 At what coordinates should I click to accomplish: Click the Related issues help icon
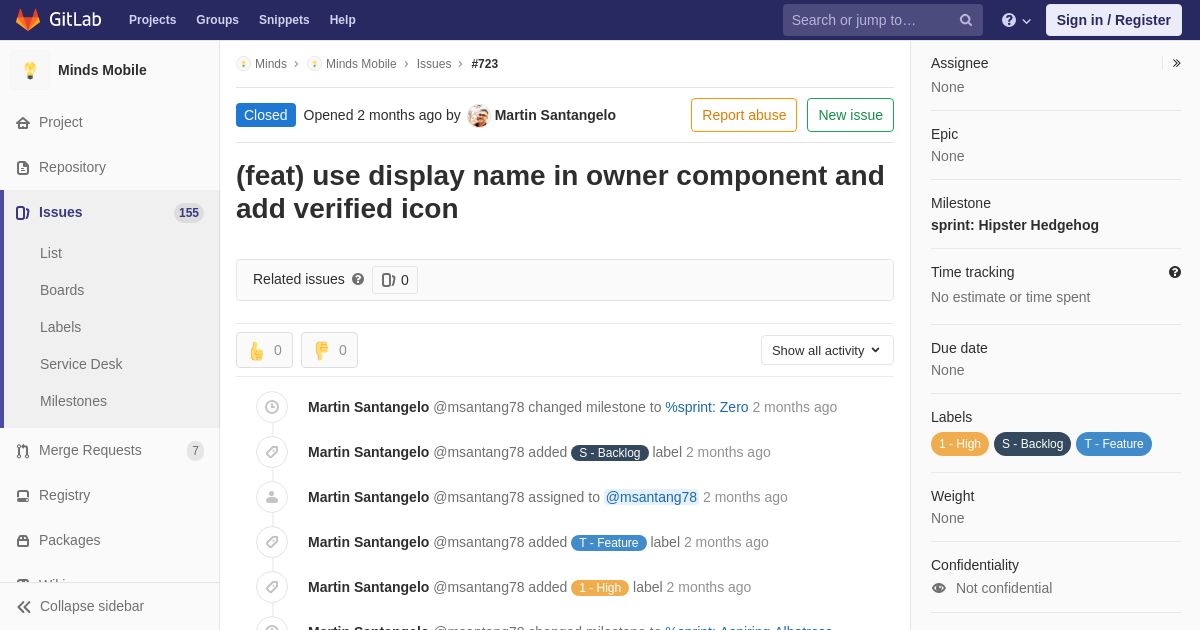coord(358,280)
